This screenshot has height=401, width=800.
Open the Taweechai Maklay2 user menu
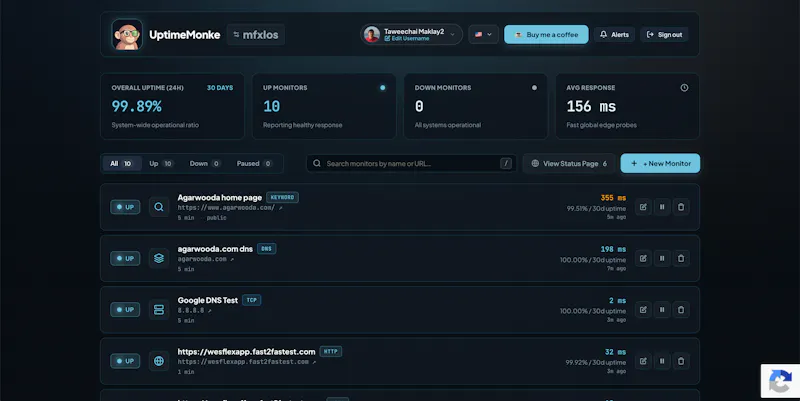[411, 35]
